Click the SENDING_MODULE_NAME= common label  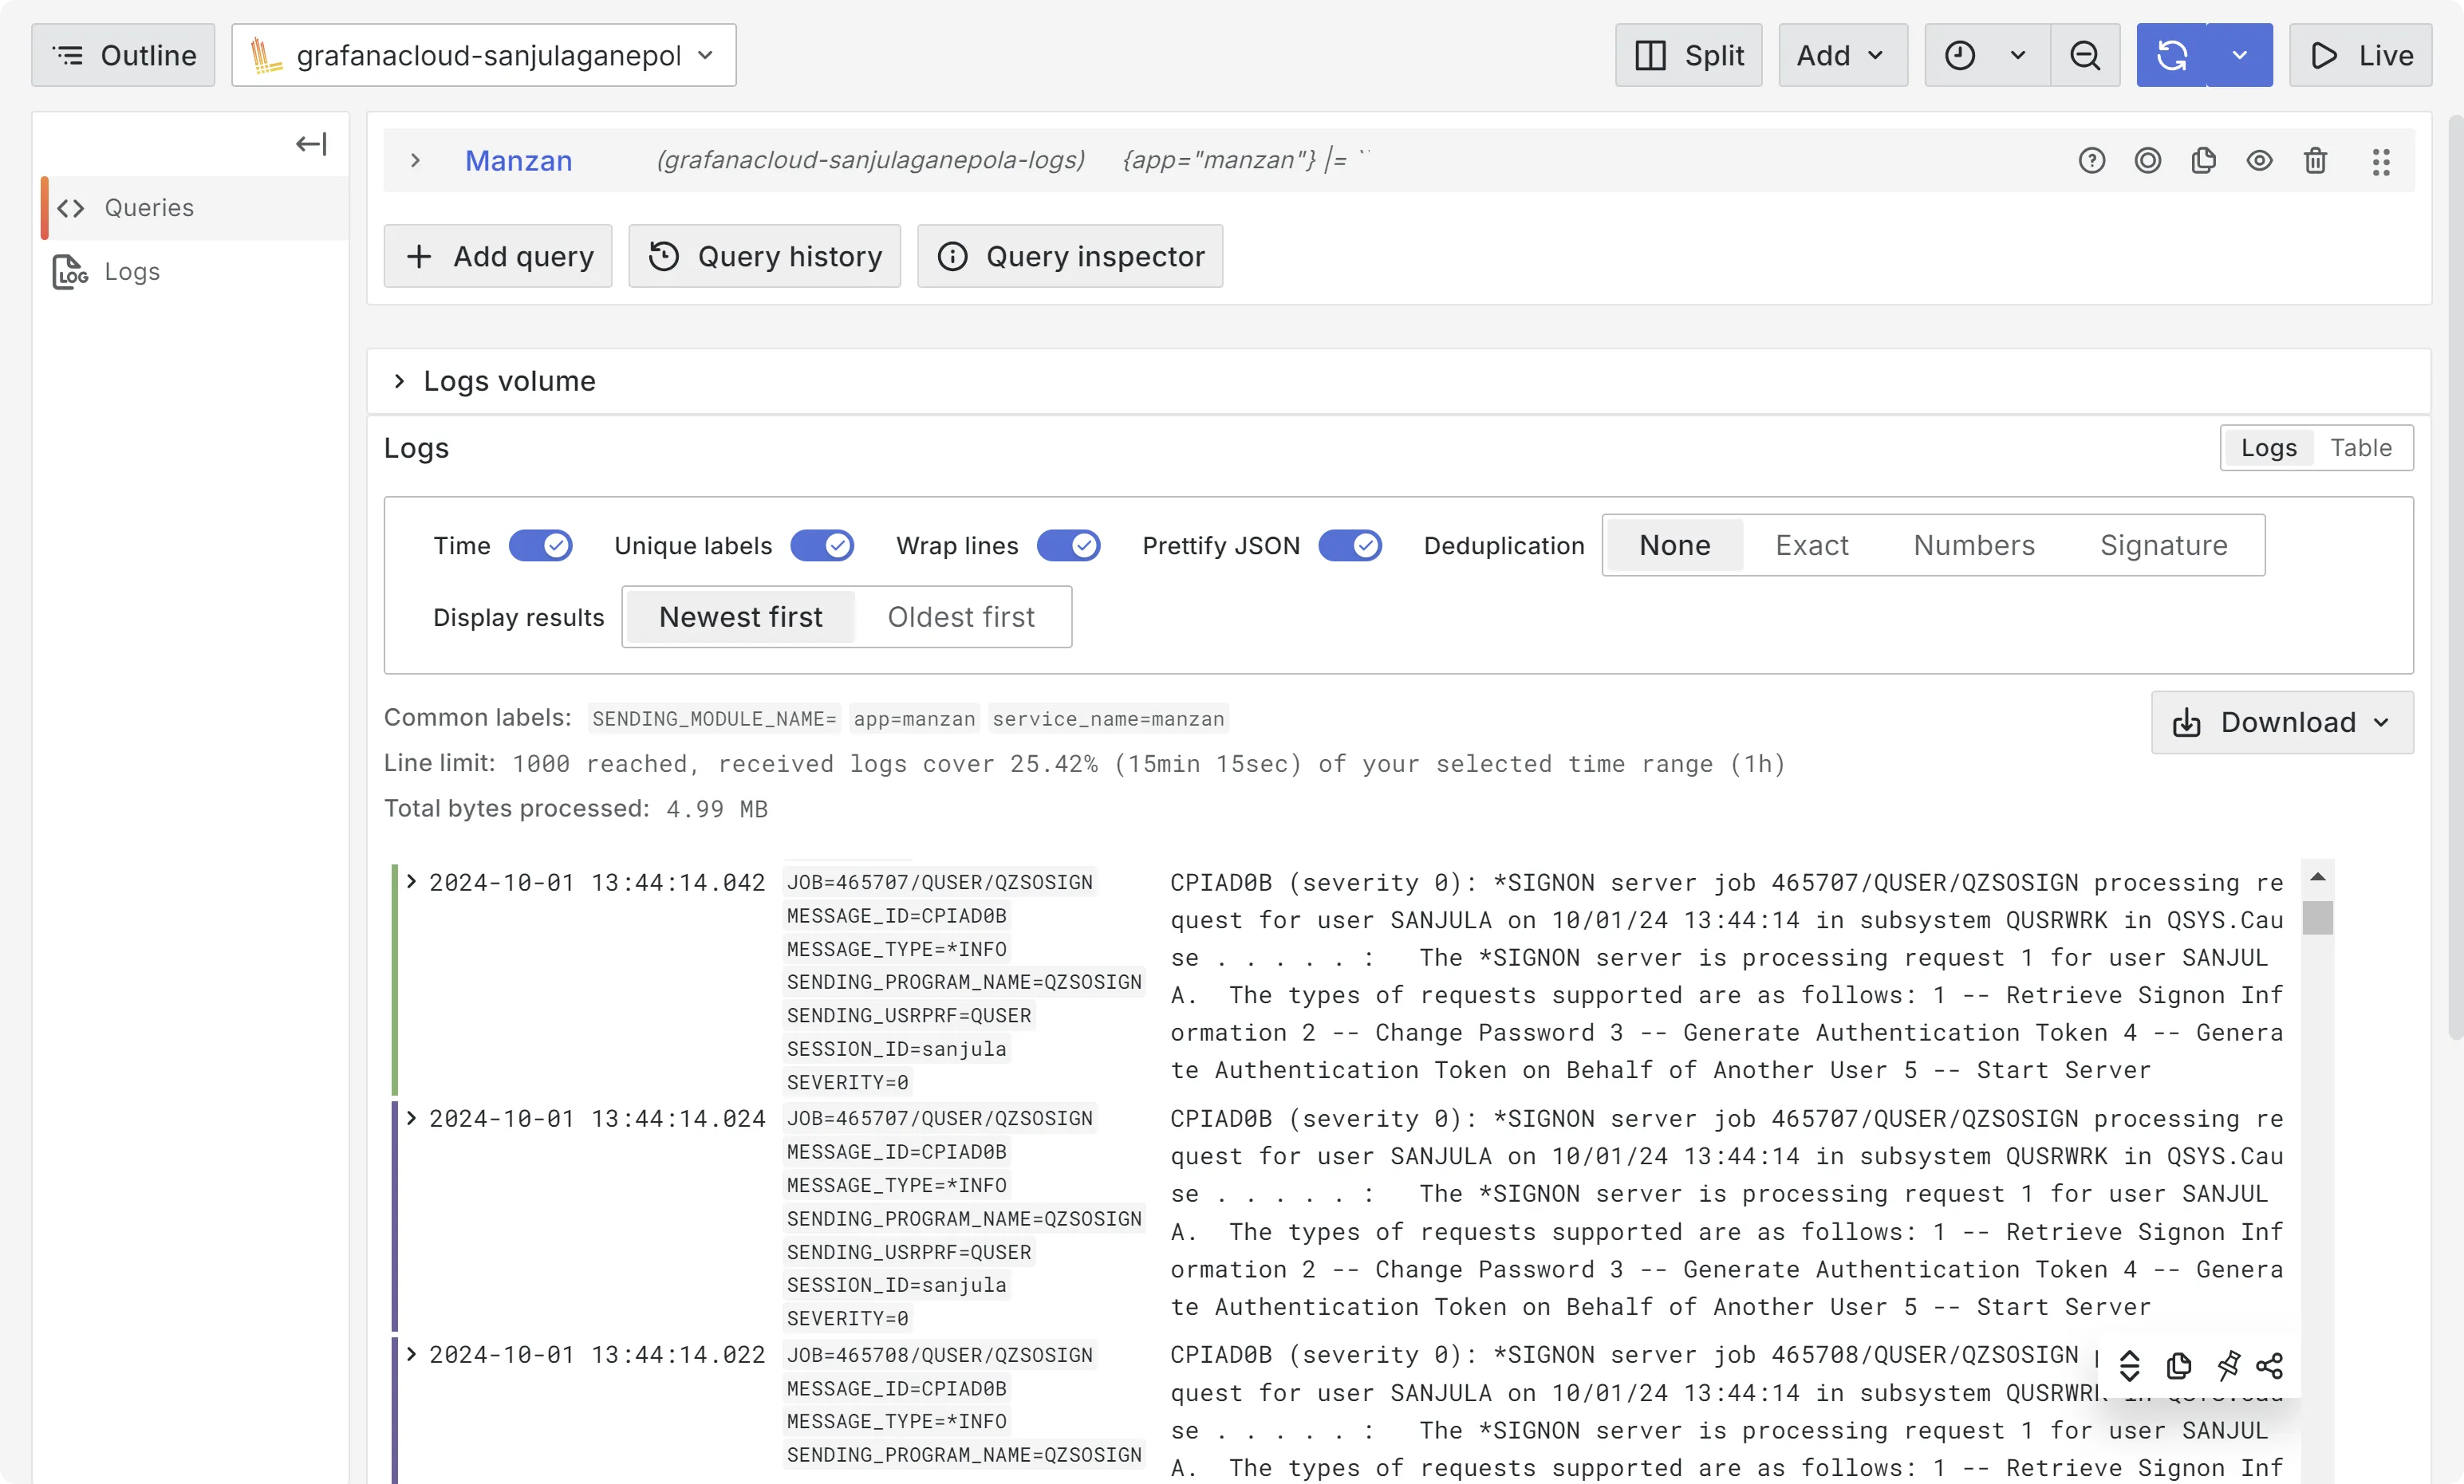[714, 718]
